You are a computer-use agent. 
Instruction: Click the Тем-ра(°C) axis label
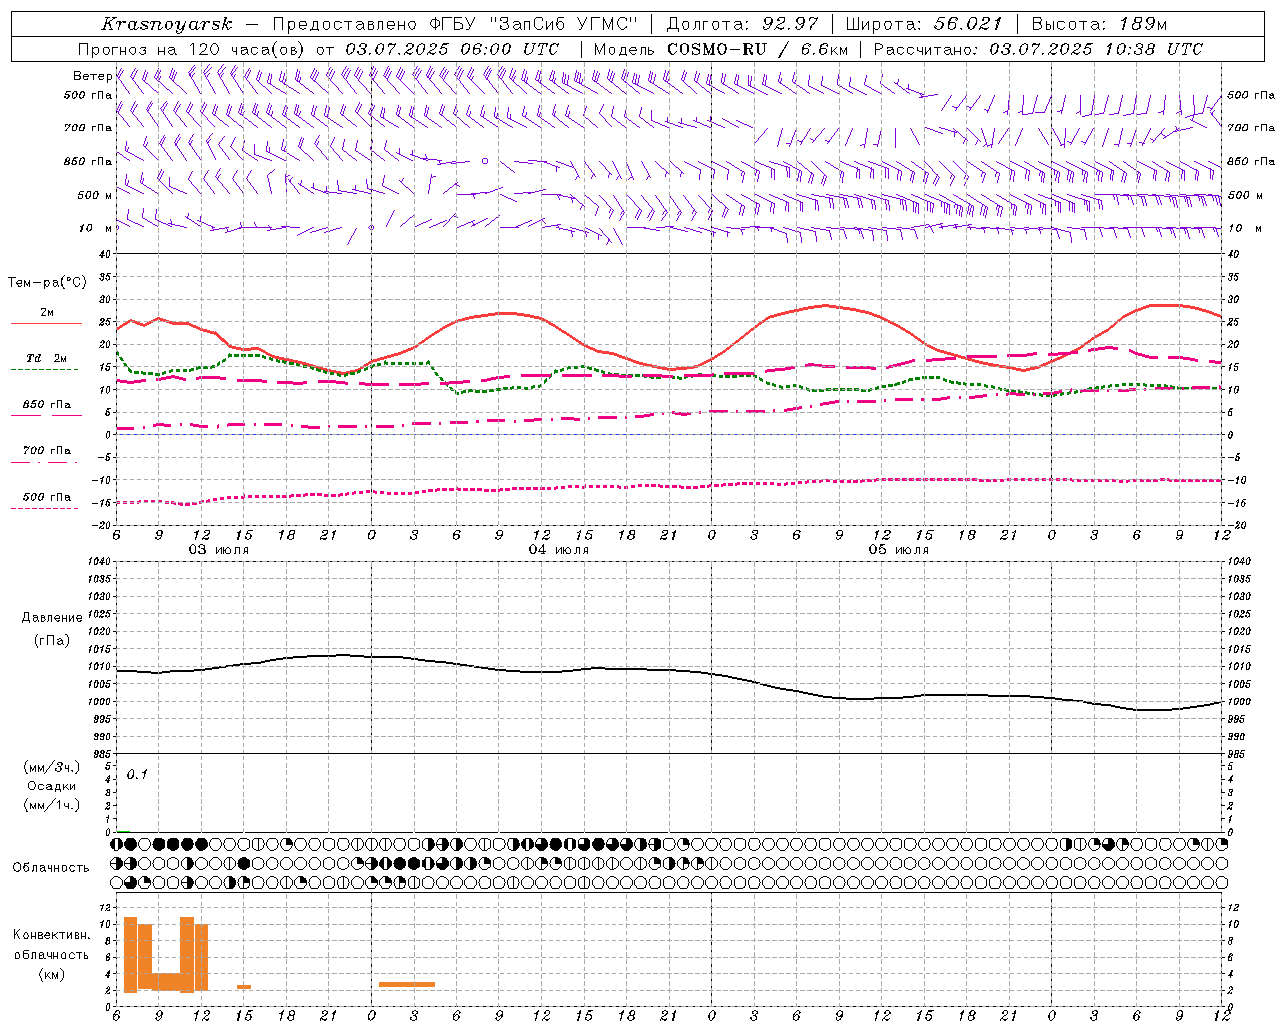[x=46, y=283]
